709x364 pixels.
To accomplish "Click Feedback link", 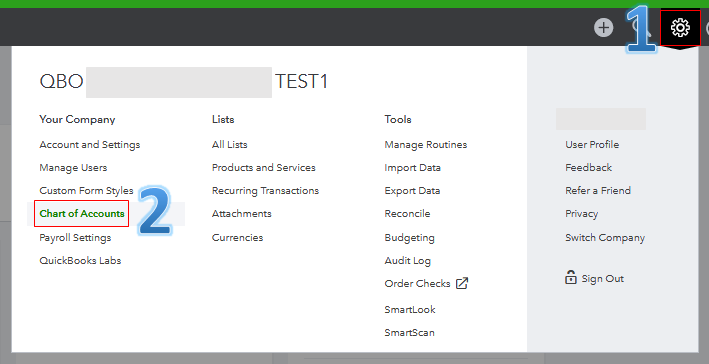I will click(588, 168).
